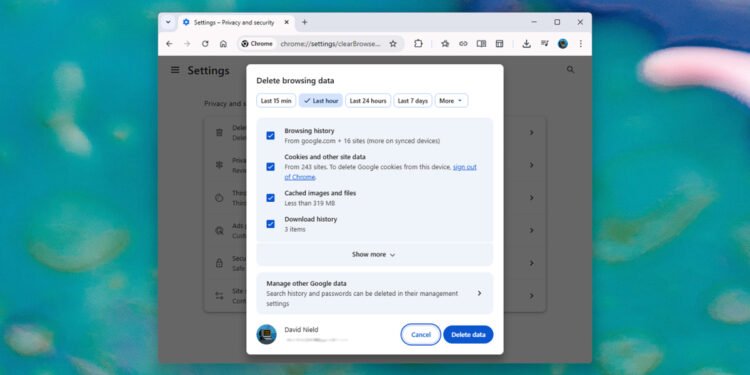Click the trash icon in settings list
The height and width of the screenshot is (375, 750).
click(219, 132)
